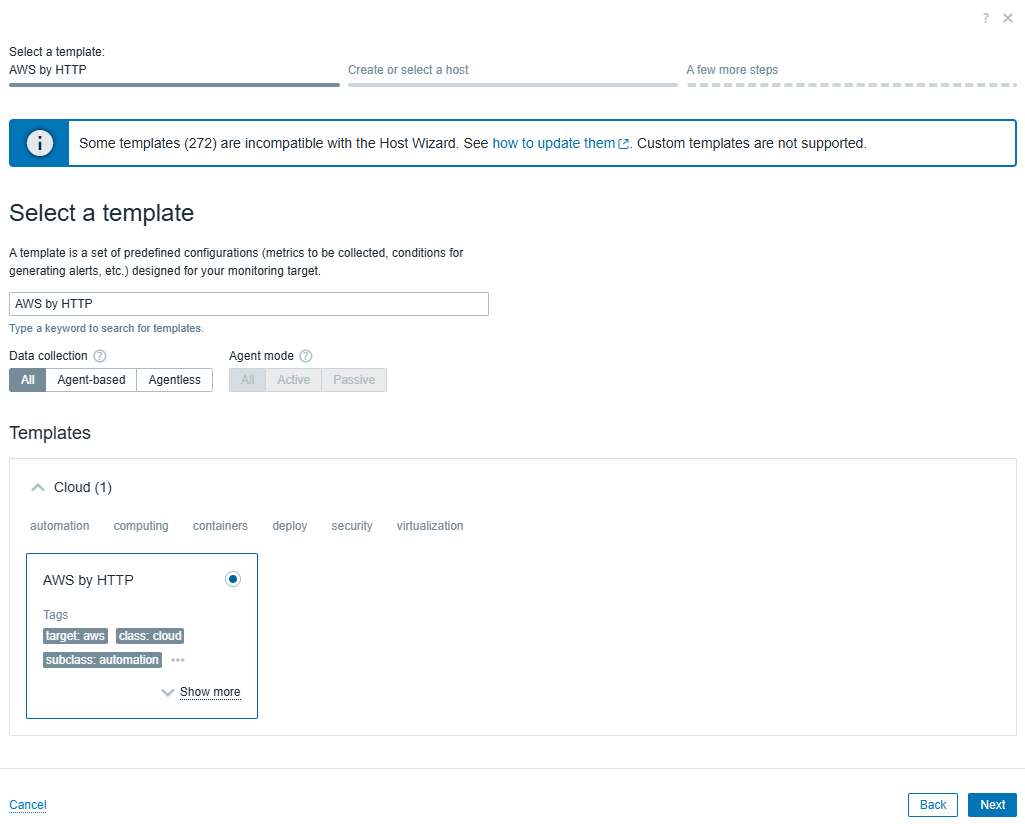Show more tags via ellipsis icon
Image resolution: width=1025 pixels, height=824 pixels.
pyautogui.click(x=178, y=660)
